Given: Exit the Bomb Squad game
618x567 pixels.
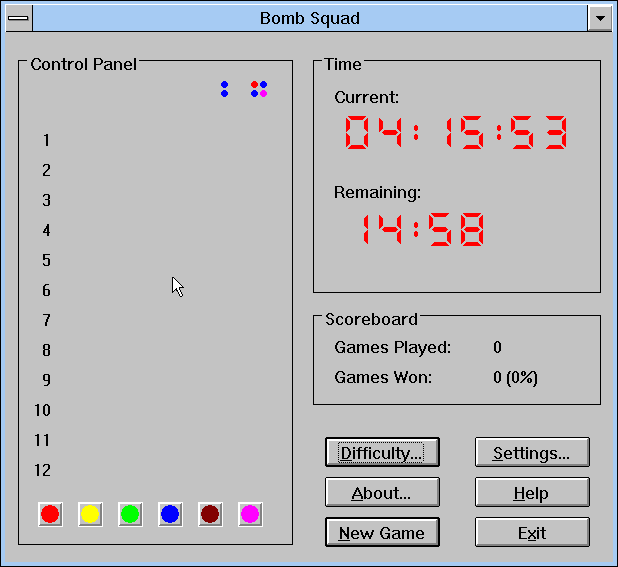Looking at the screenshot, I should click(x=531, y=533).
